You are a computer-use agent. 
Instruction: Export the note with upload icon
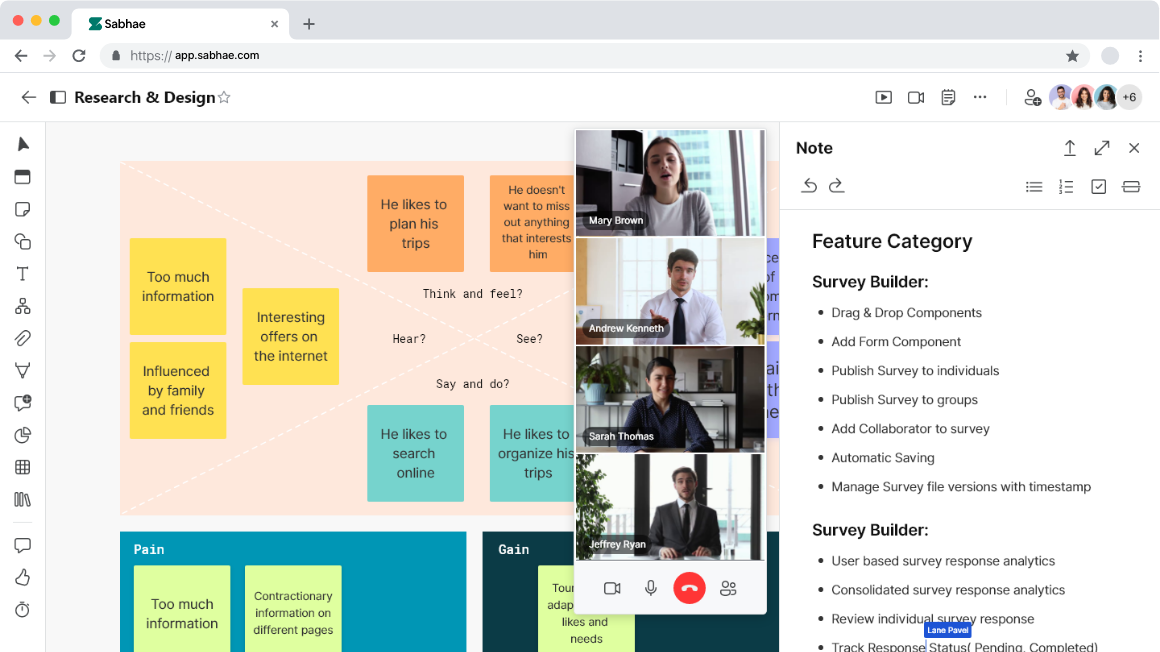tap(1070, 148)
